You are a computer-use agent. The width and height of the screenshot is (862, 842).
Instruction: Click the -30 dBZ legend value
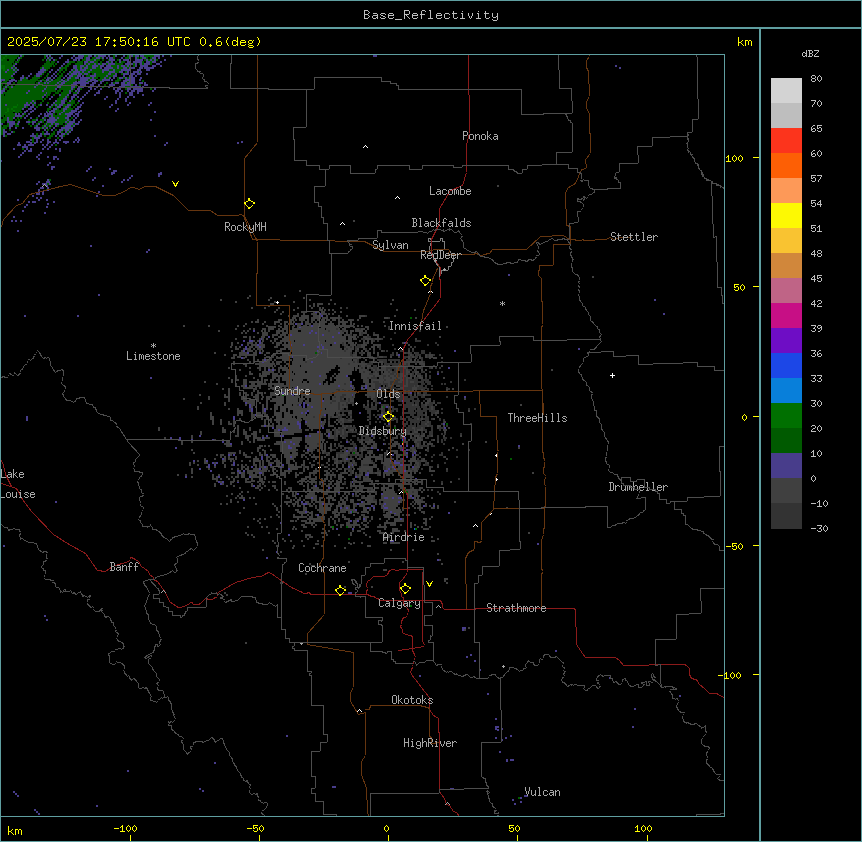(819, 528)
